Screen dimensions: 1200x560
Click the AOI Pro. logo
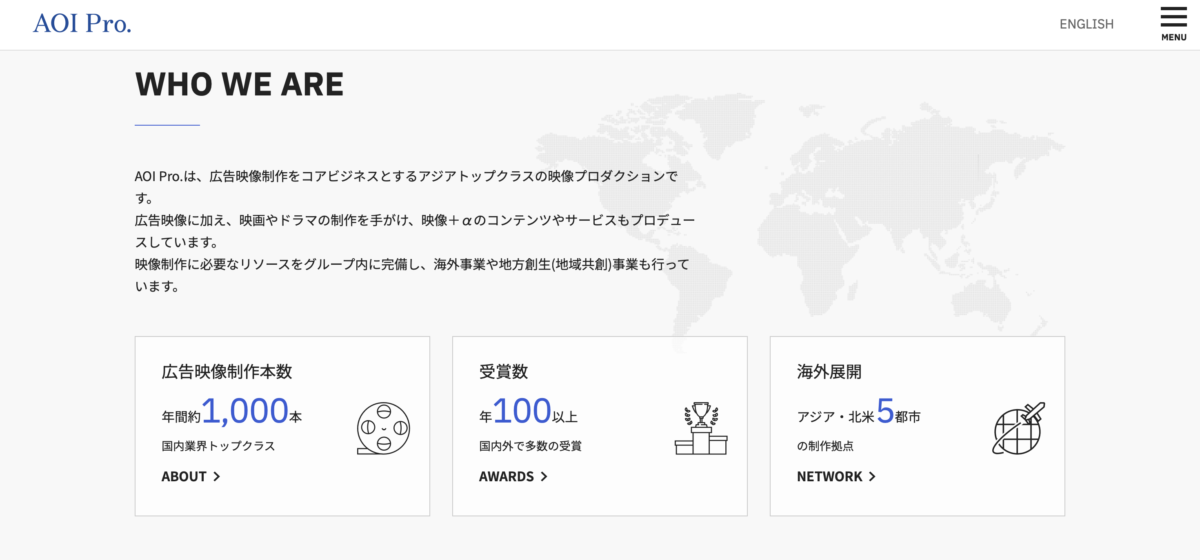click(82, 24)
